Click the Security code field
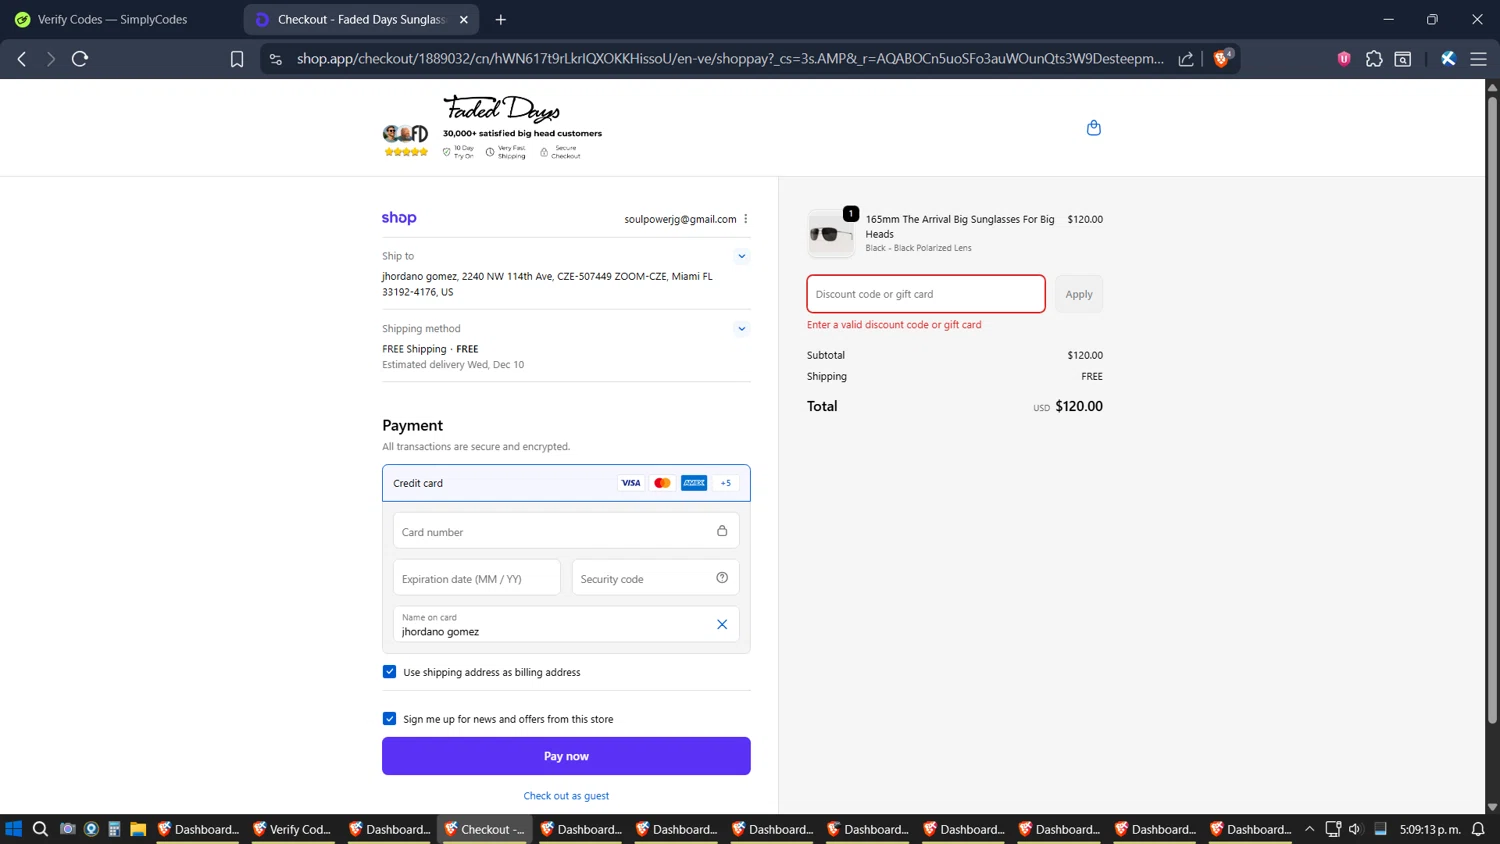The image size is (1500, 844). click(656, 578)
